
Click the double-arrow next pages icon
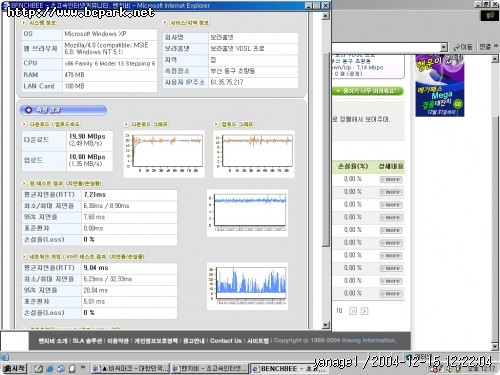[x=353, y=311]
